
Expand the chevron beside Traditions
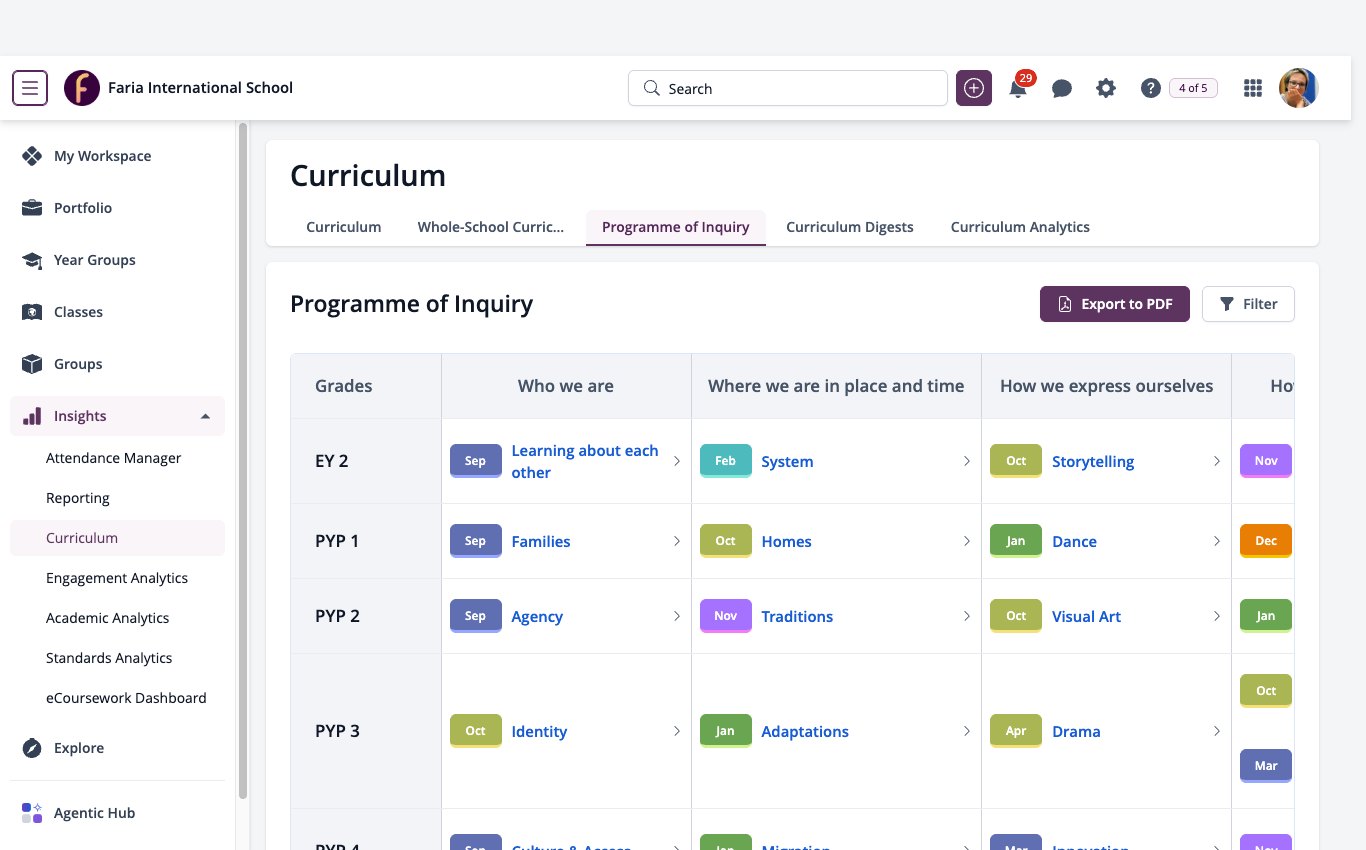(967, 616)
